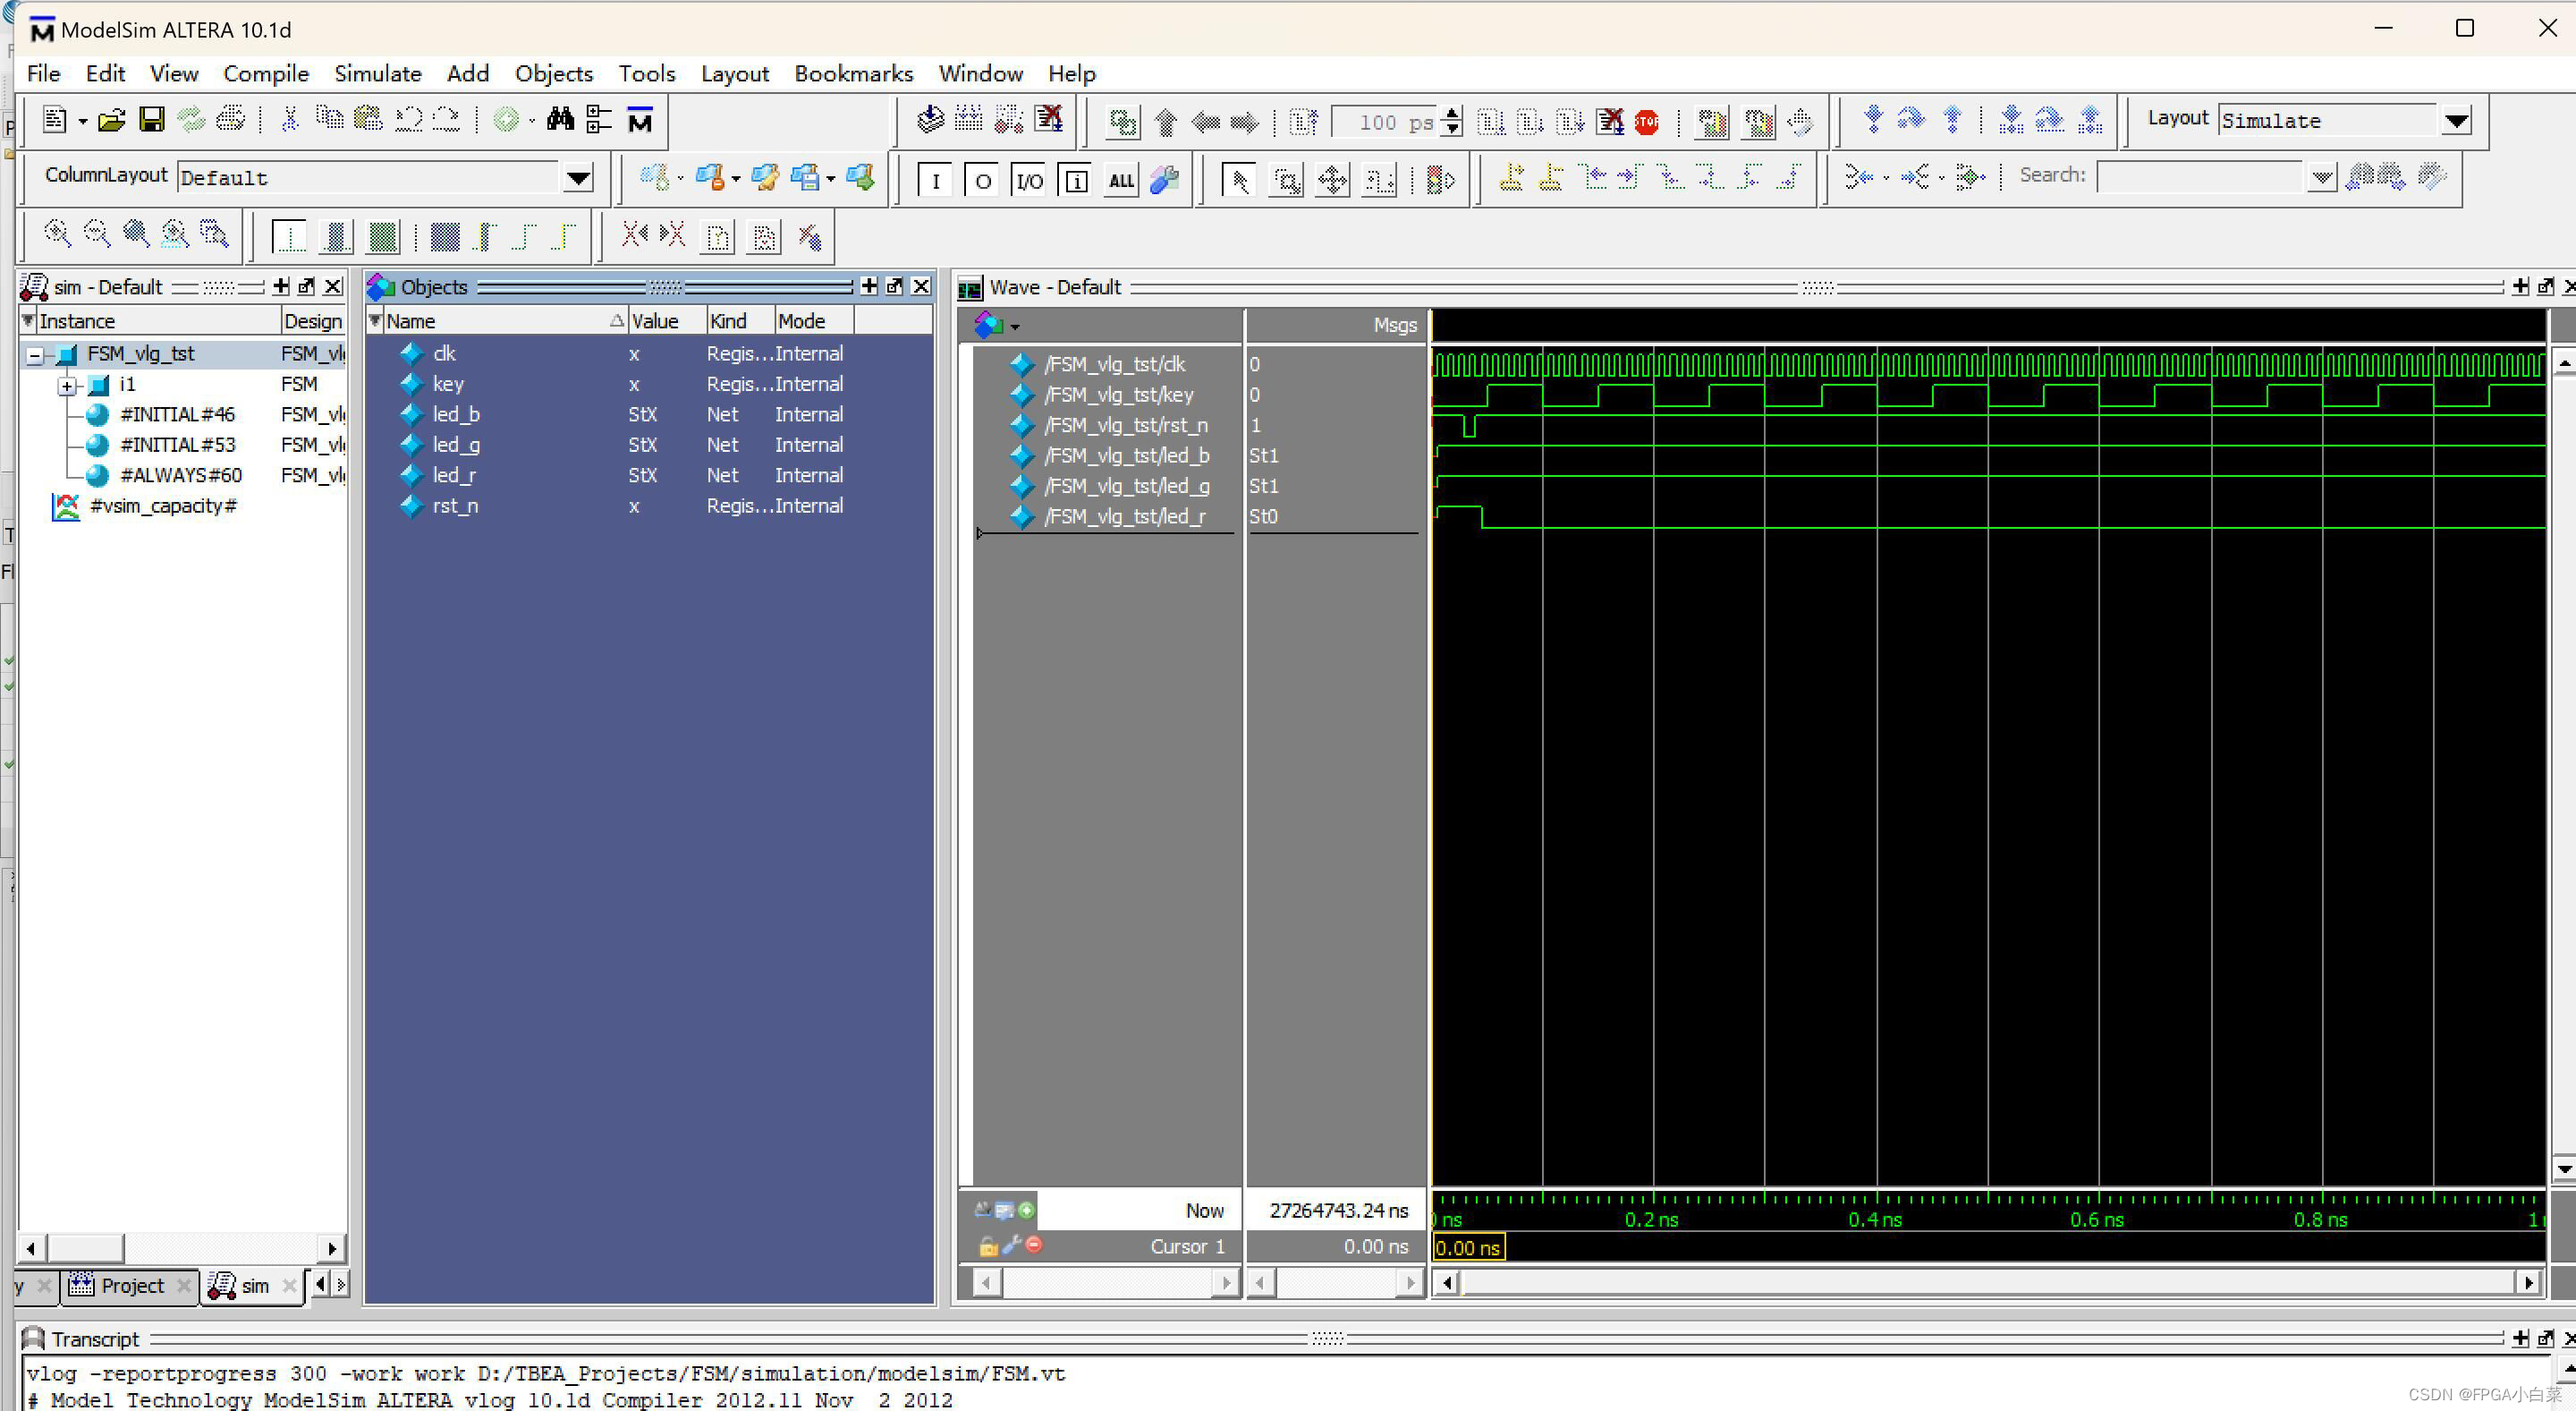Click the Open folder icon
Viewport: 2576px width, 1411px height.
tap(111, 120)
